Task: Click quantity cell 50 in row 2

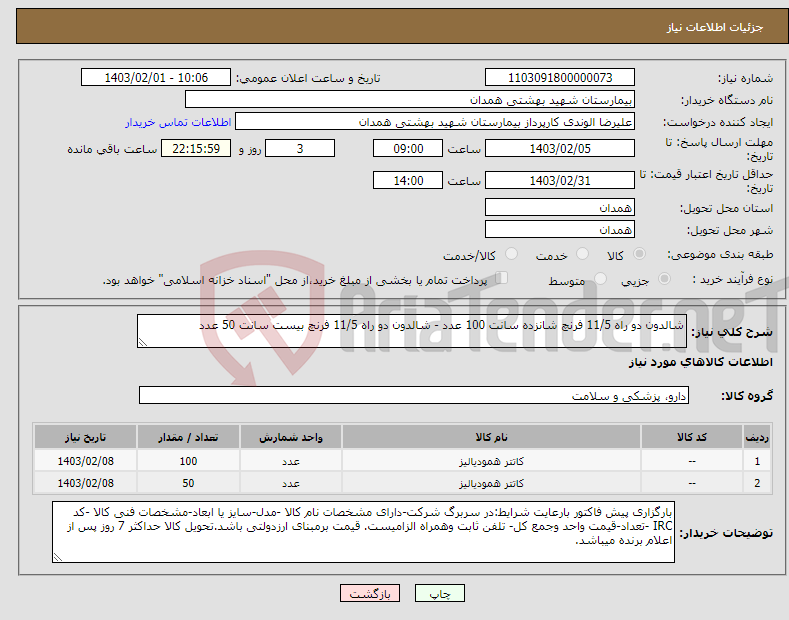Action: [188, 483]
